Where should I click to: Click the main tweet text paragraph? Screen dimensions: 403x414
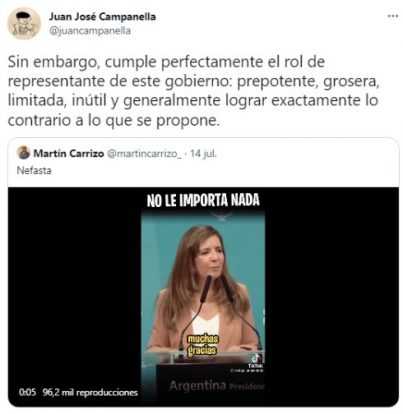coord(193,91)
